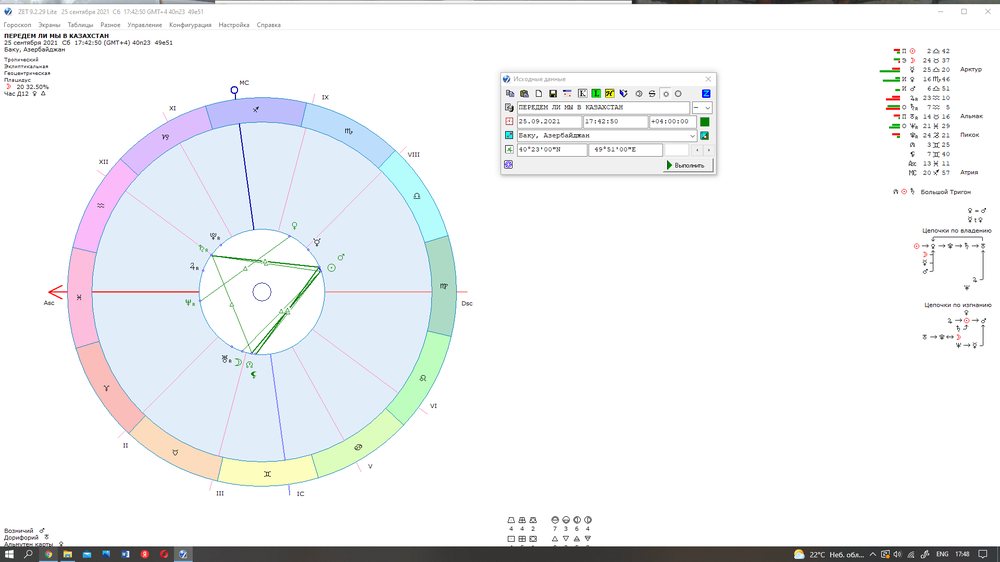Click the copy data icon in Исходные данные
Image resolution: width=1000 pixels, height=562 pixels.
pos(510,94)
